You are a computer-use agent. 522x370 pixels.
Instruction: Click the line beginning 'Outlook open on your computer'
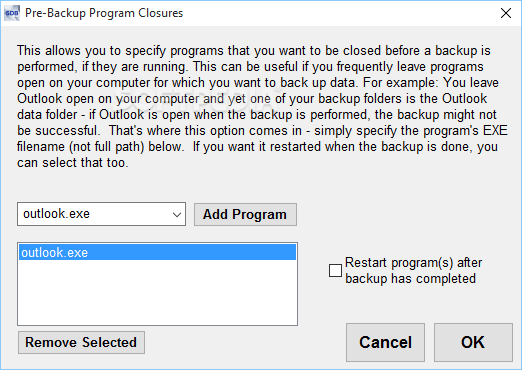pos(252,99)
